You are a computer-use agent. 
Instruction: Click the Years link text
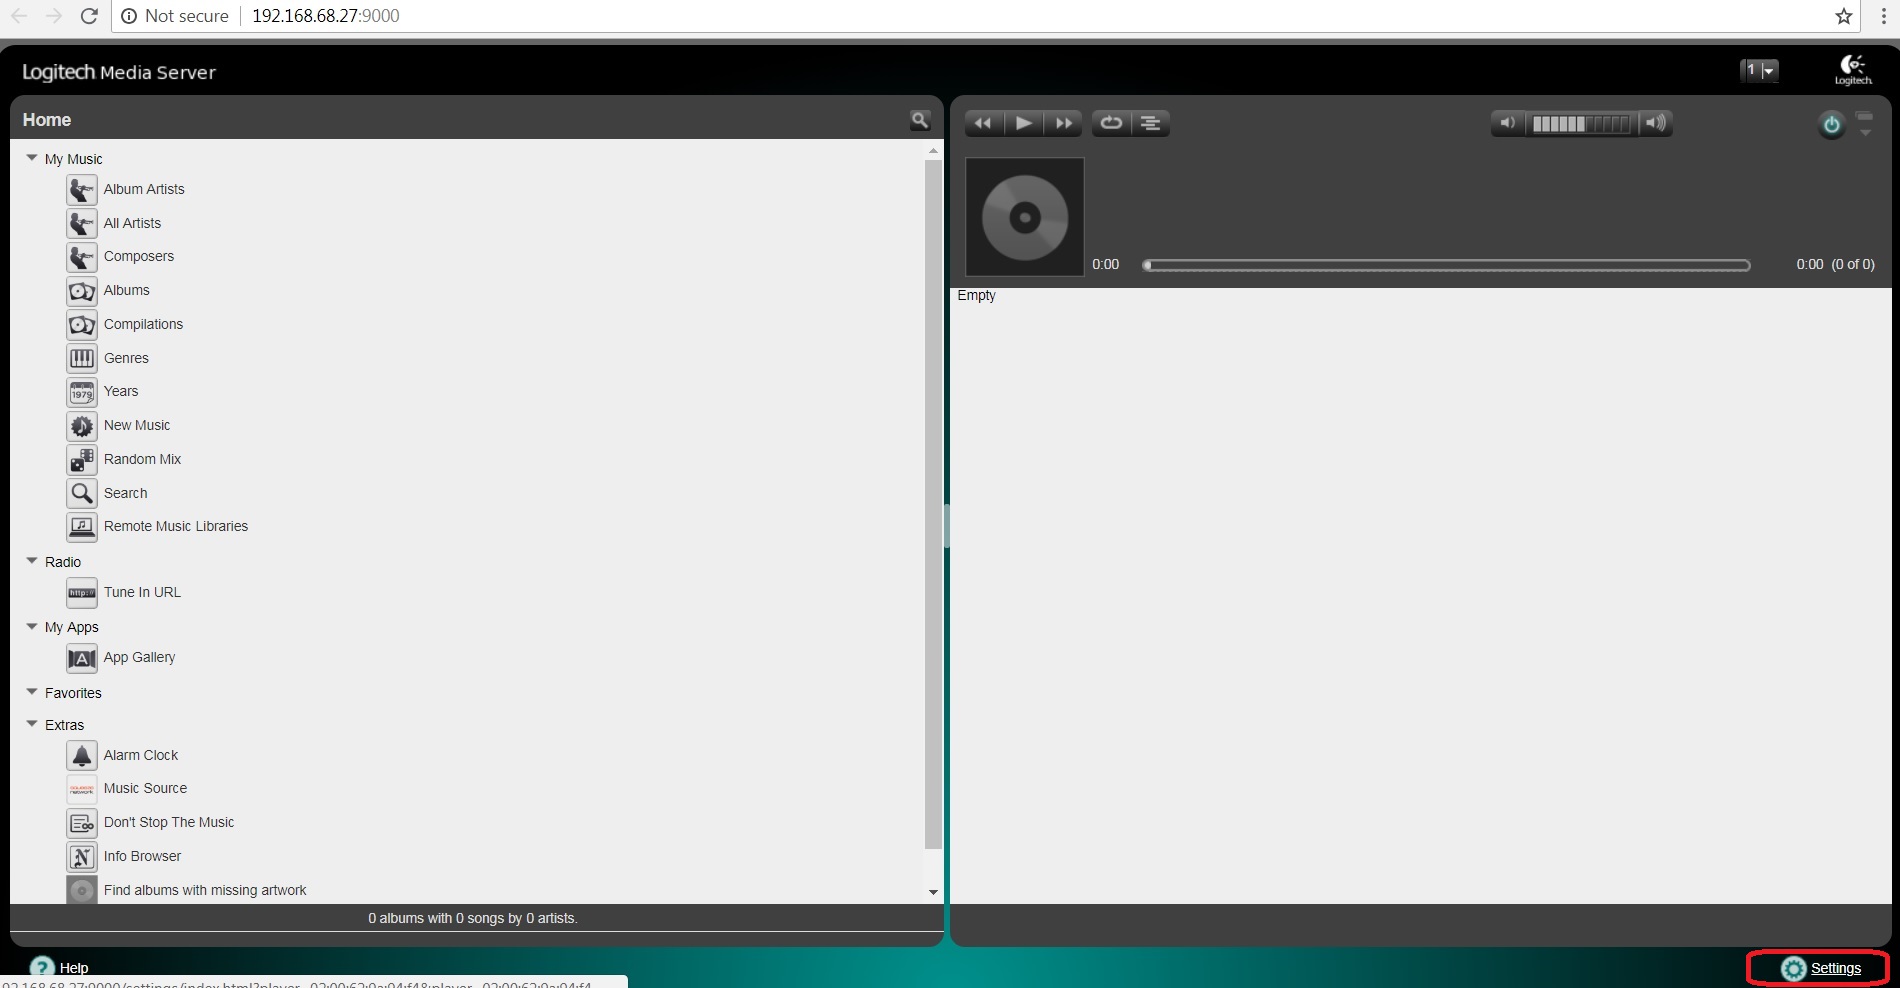[121, 391]
